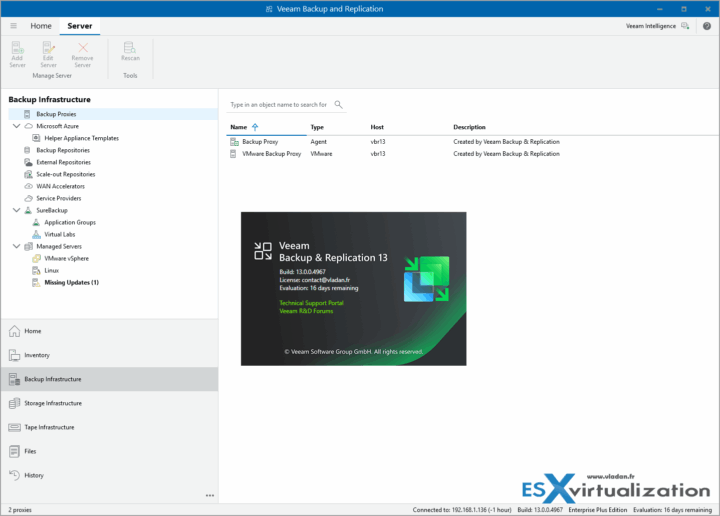The width and height of the screenshot is (720, 516).
Task: Click the Backup Repositories node icon
Action: [x=27, y=150]
